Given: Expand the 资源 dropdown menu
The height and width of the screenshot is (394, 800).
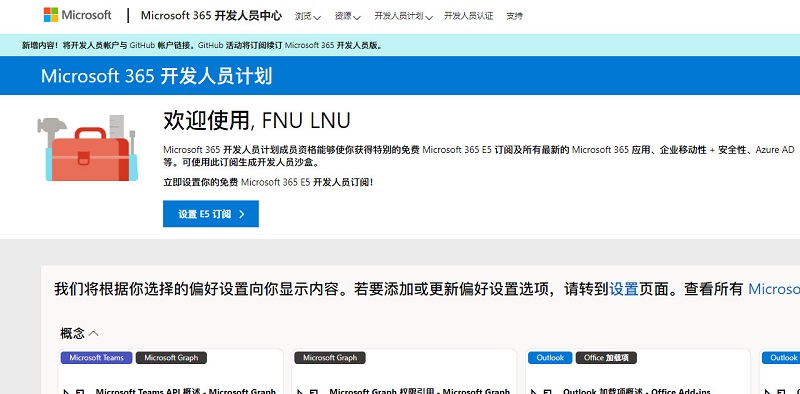Looking at the screenshot, I should 347,16.
